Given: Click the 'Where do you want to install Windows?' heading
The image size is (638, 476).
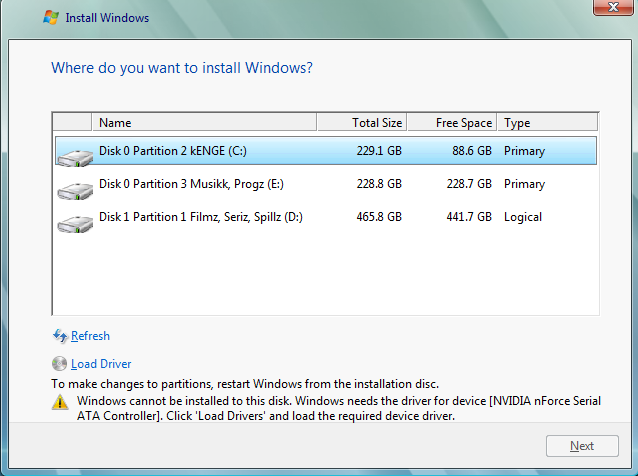Looking at the screenshot, I should [x=182, y=68].
